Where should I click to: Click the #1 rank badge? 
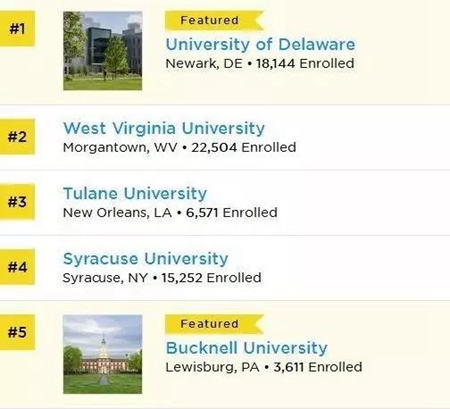tap(17, 29)
